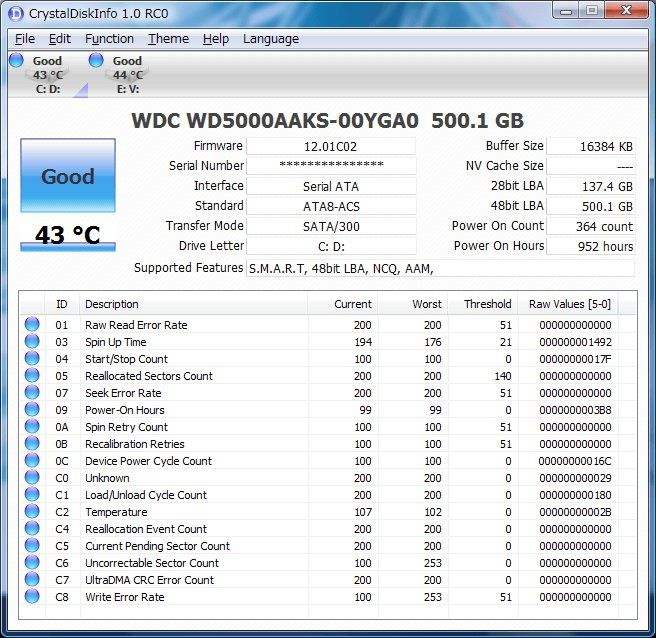Click the ID column header
The height and width of the screenshot is (638, 656).
coord(62,304)
